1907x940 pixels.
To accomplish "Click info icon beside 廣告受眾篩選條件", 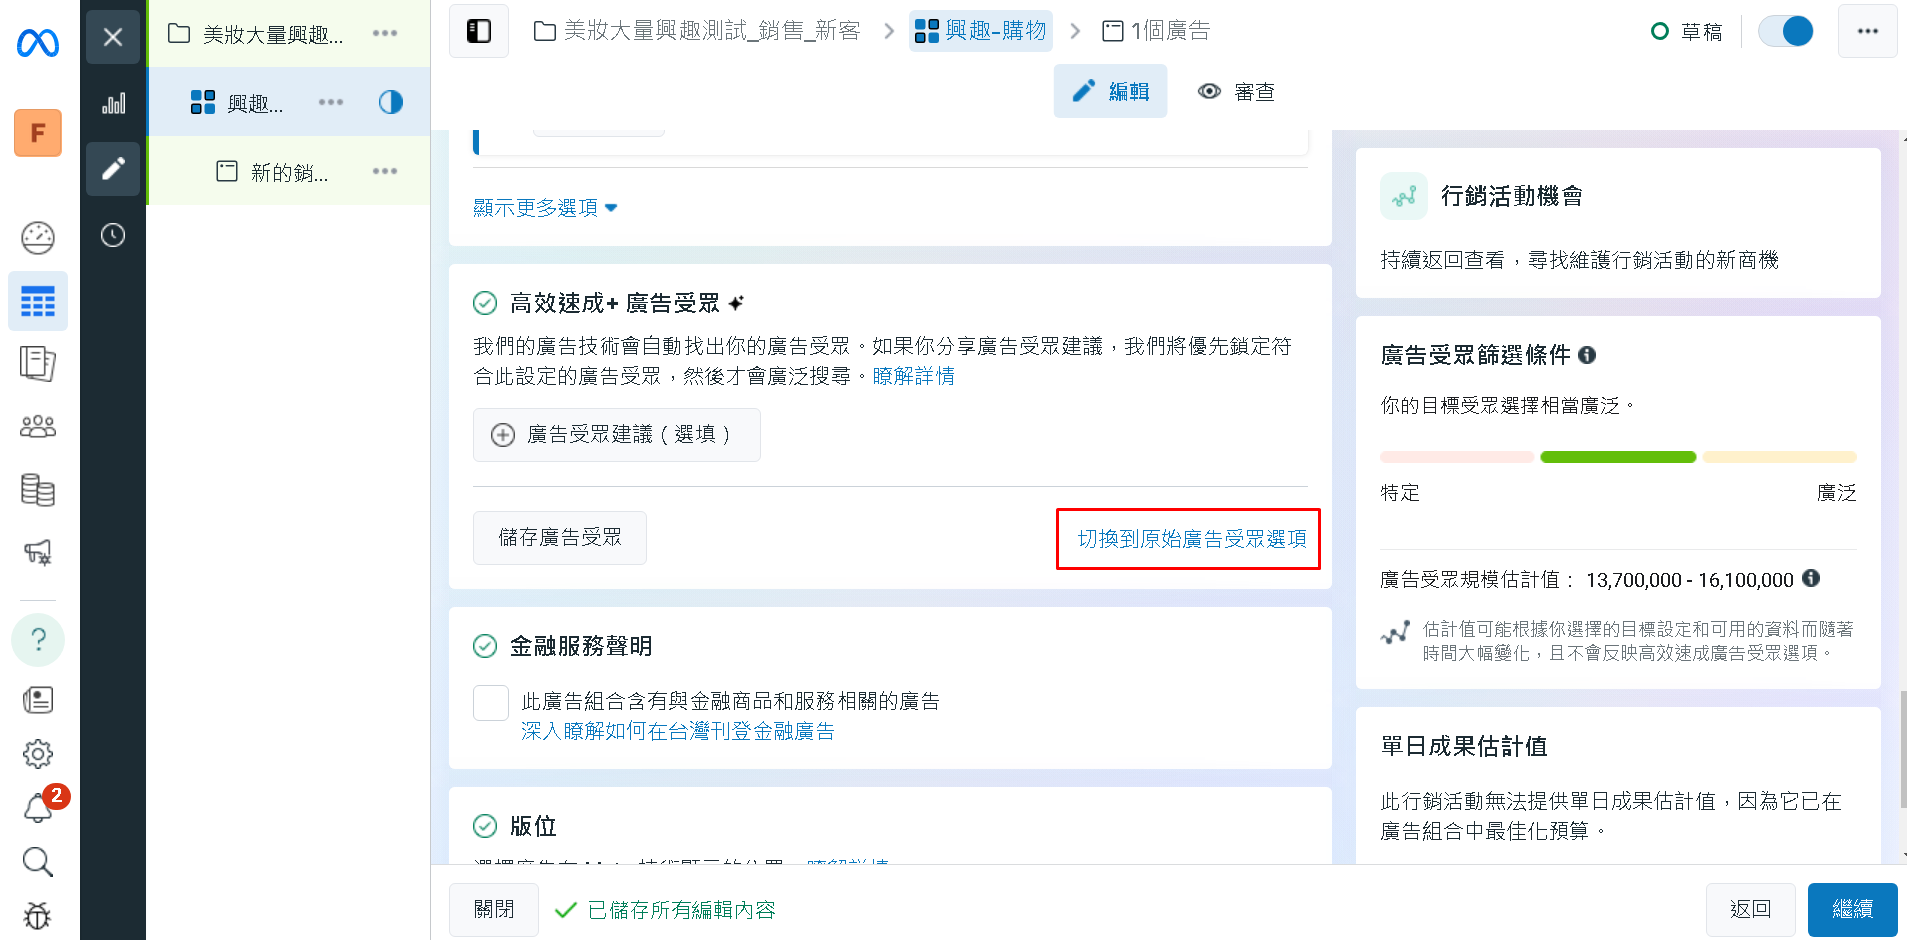I will click(x=1587, y=355).
